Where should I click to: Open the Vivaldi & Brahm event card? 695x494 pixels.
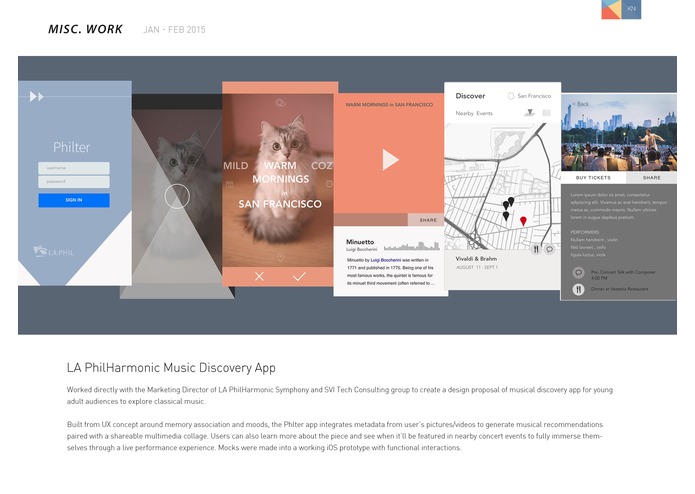coord(502,268)
